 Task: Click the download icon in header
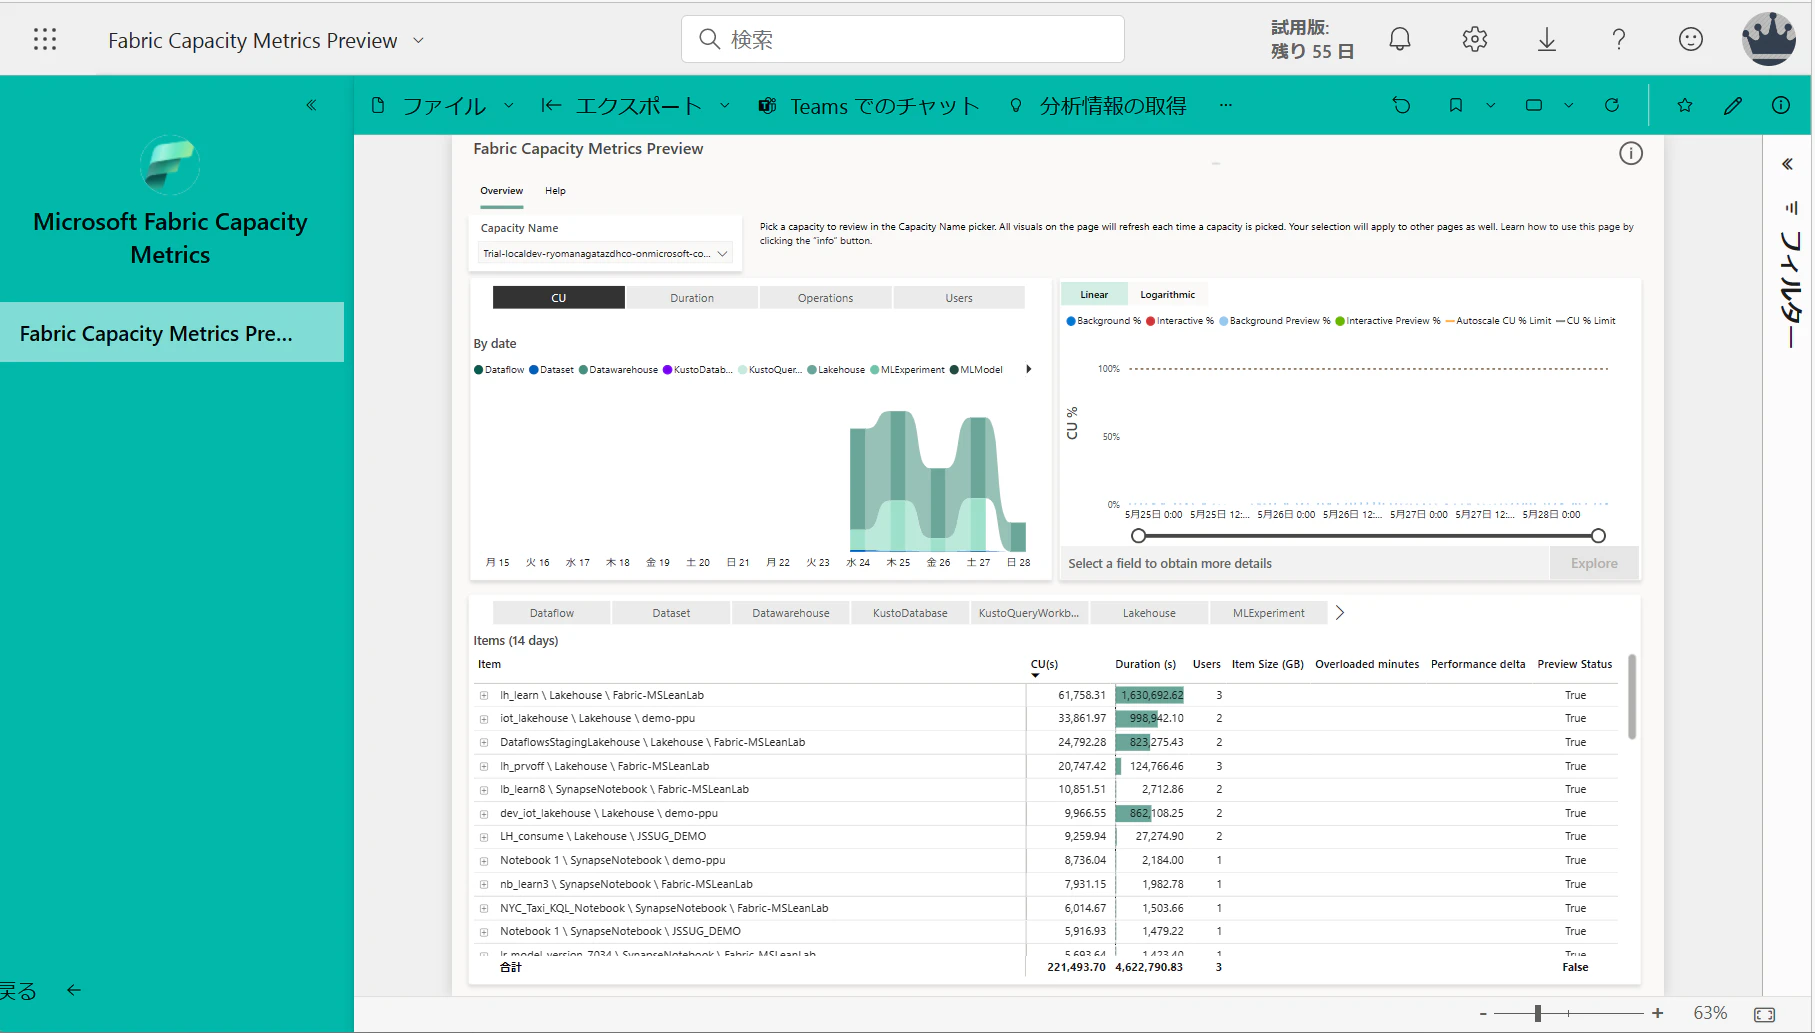click(1547, 39)
